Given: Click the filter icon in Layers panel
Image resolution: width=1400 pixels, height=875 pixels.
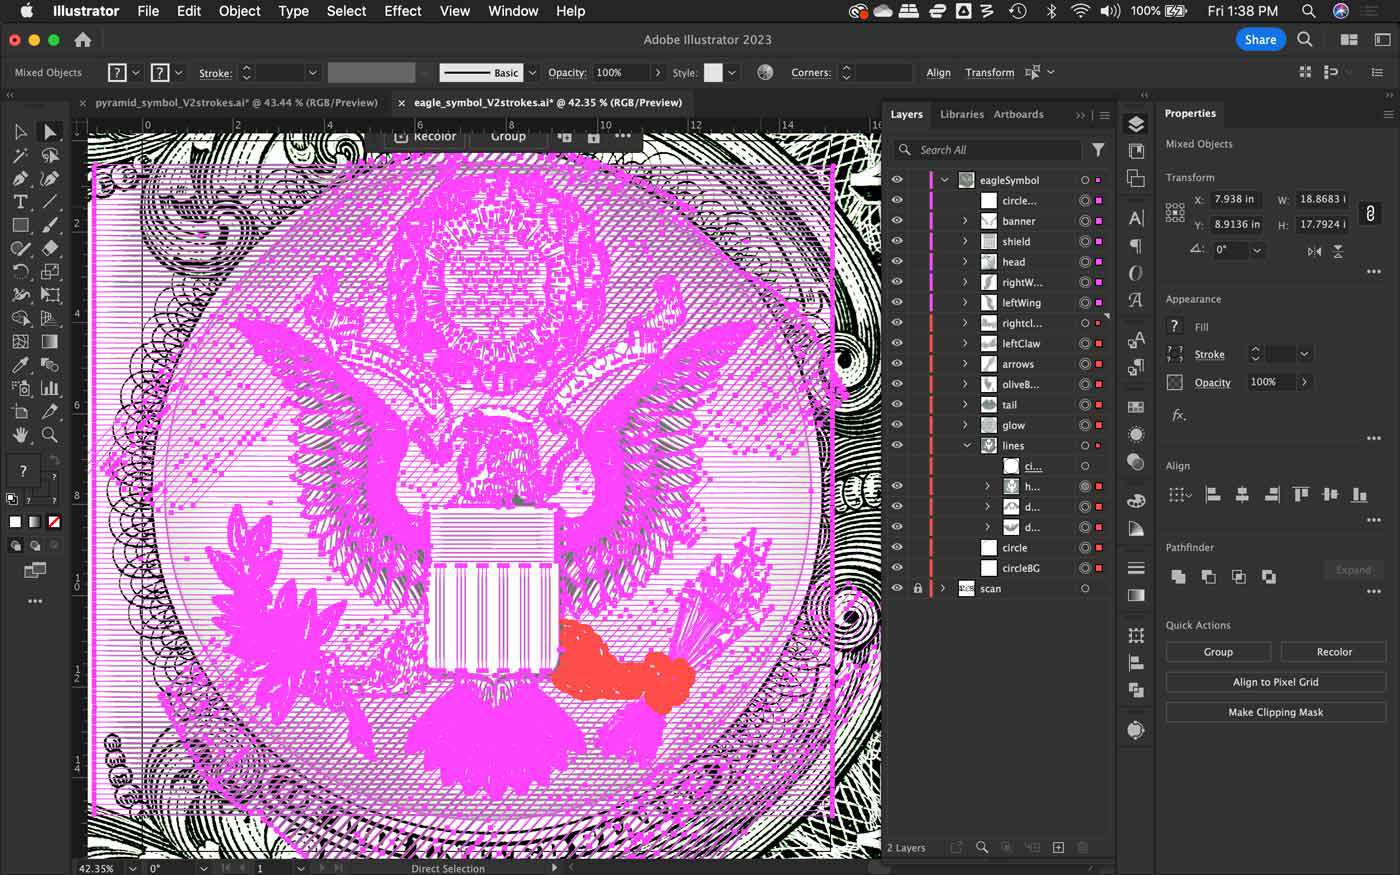Looking at the screenshot, I should 1098,150.
